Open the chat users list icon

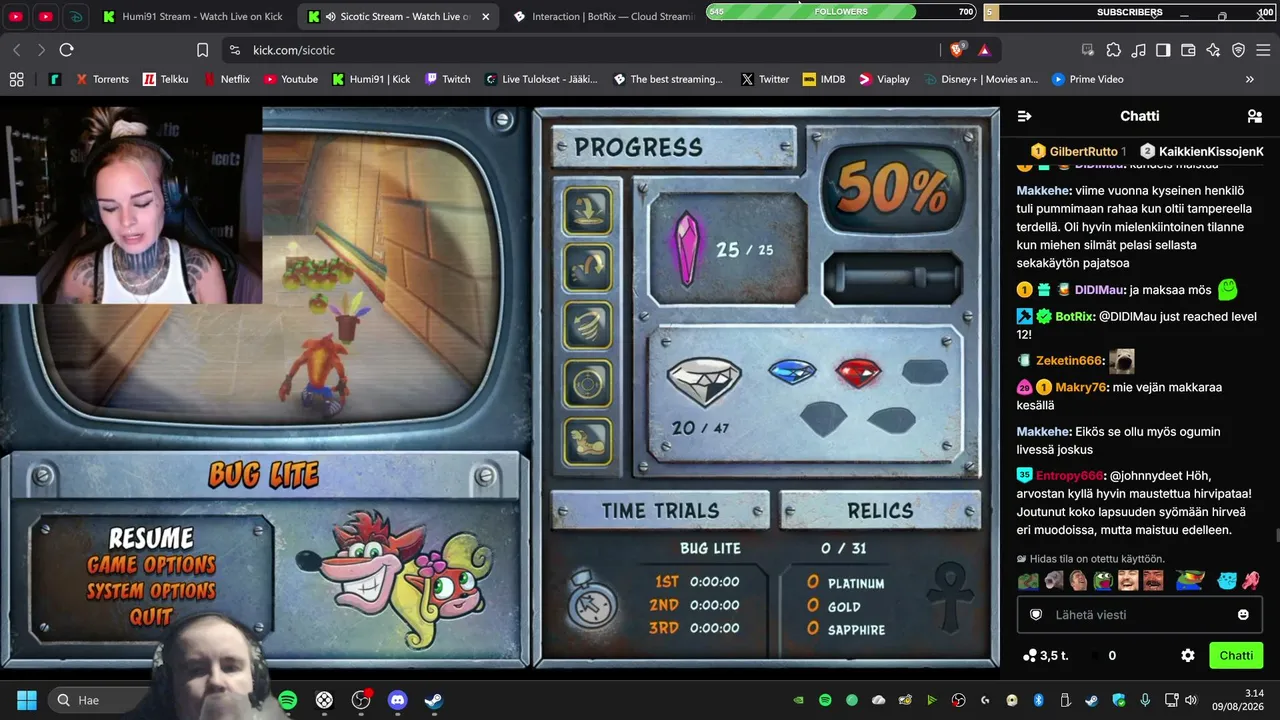coord(1255,116)
